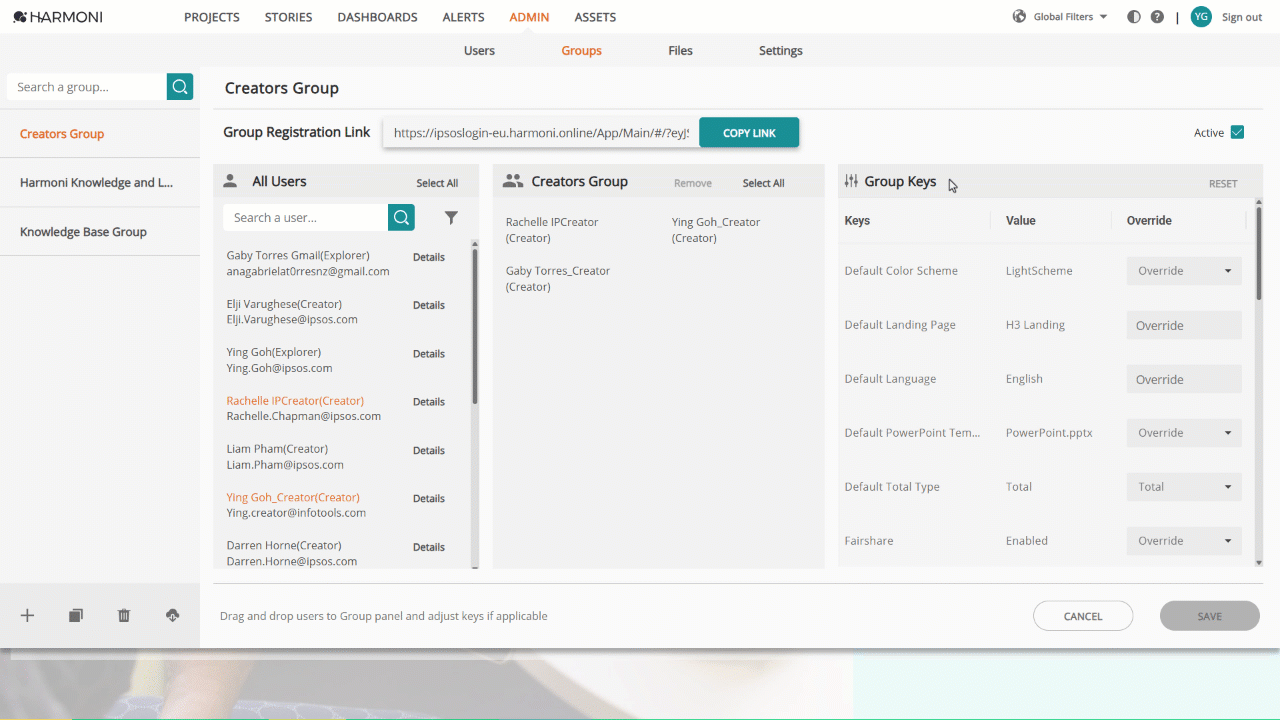Expand Default Color Scheme override dropdown

(x=1184, y=271)
